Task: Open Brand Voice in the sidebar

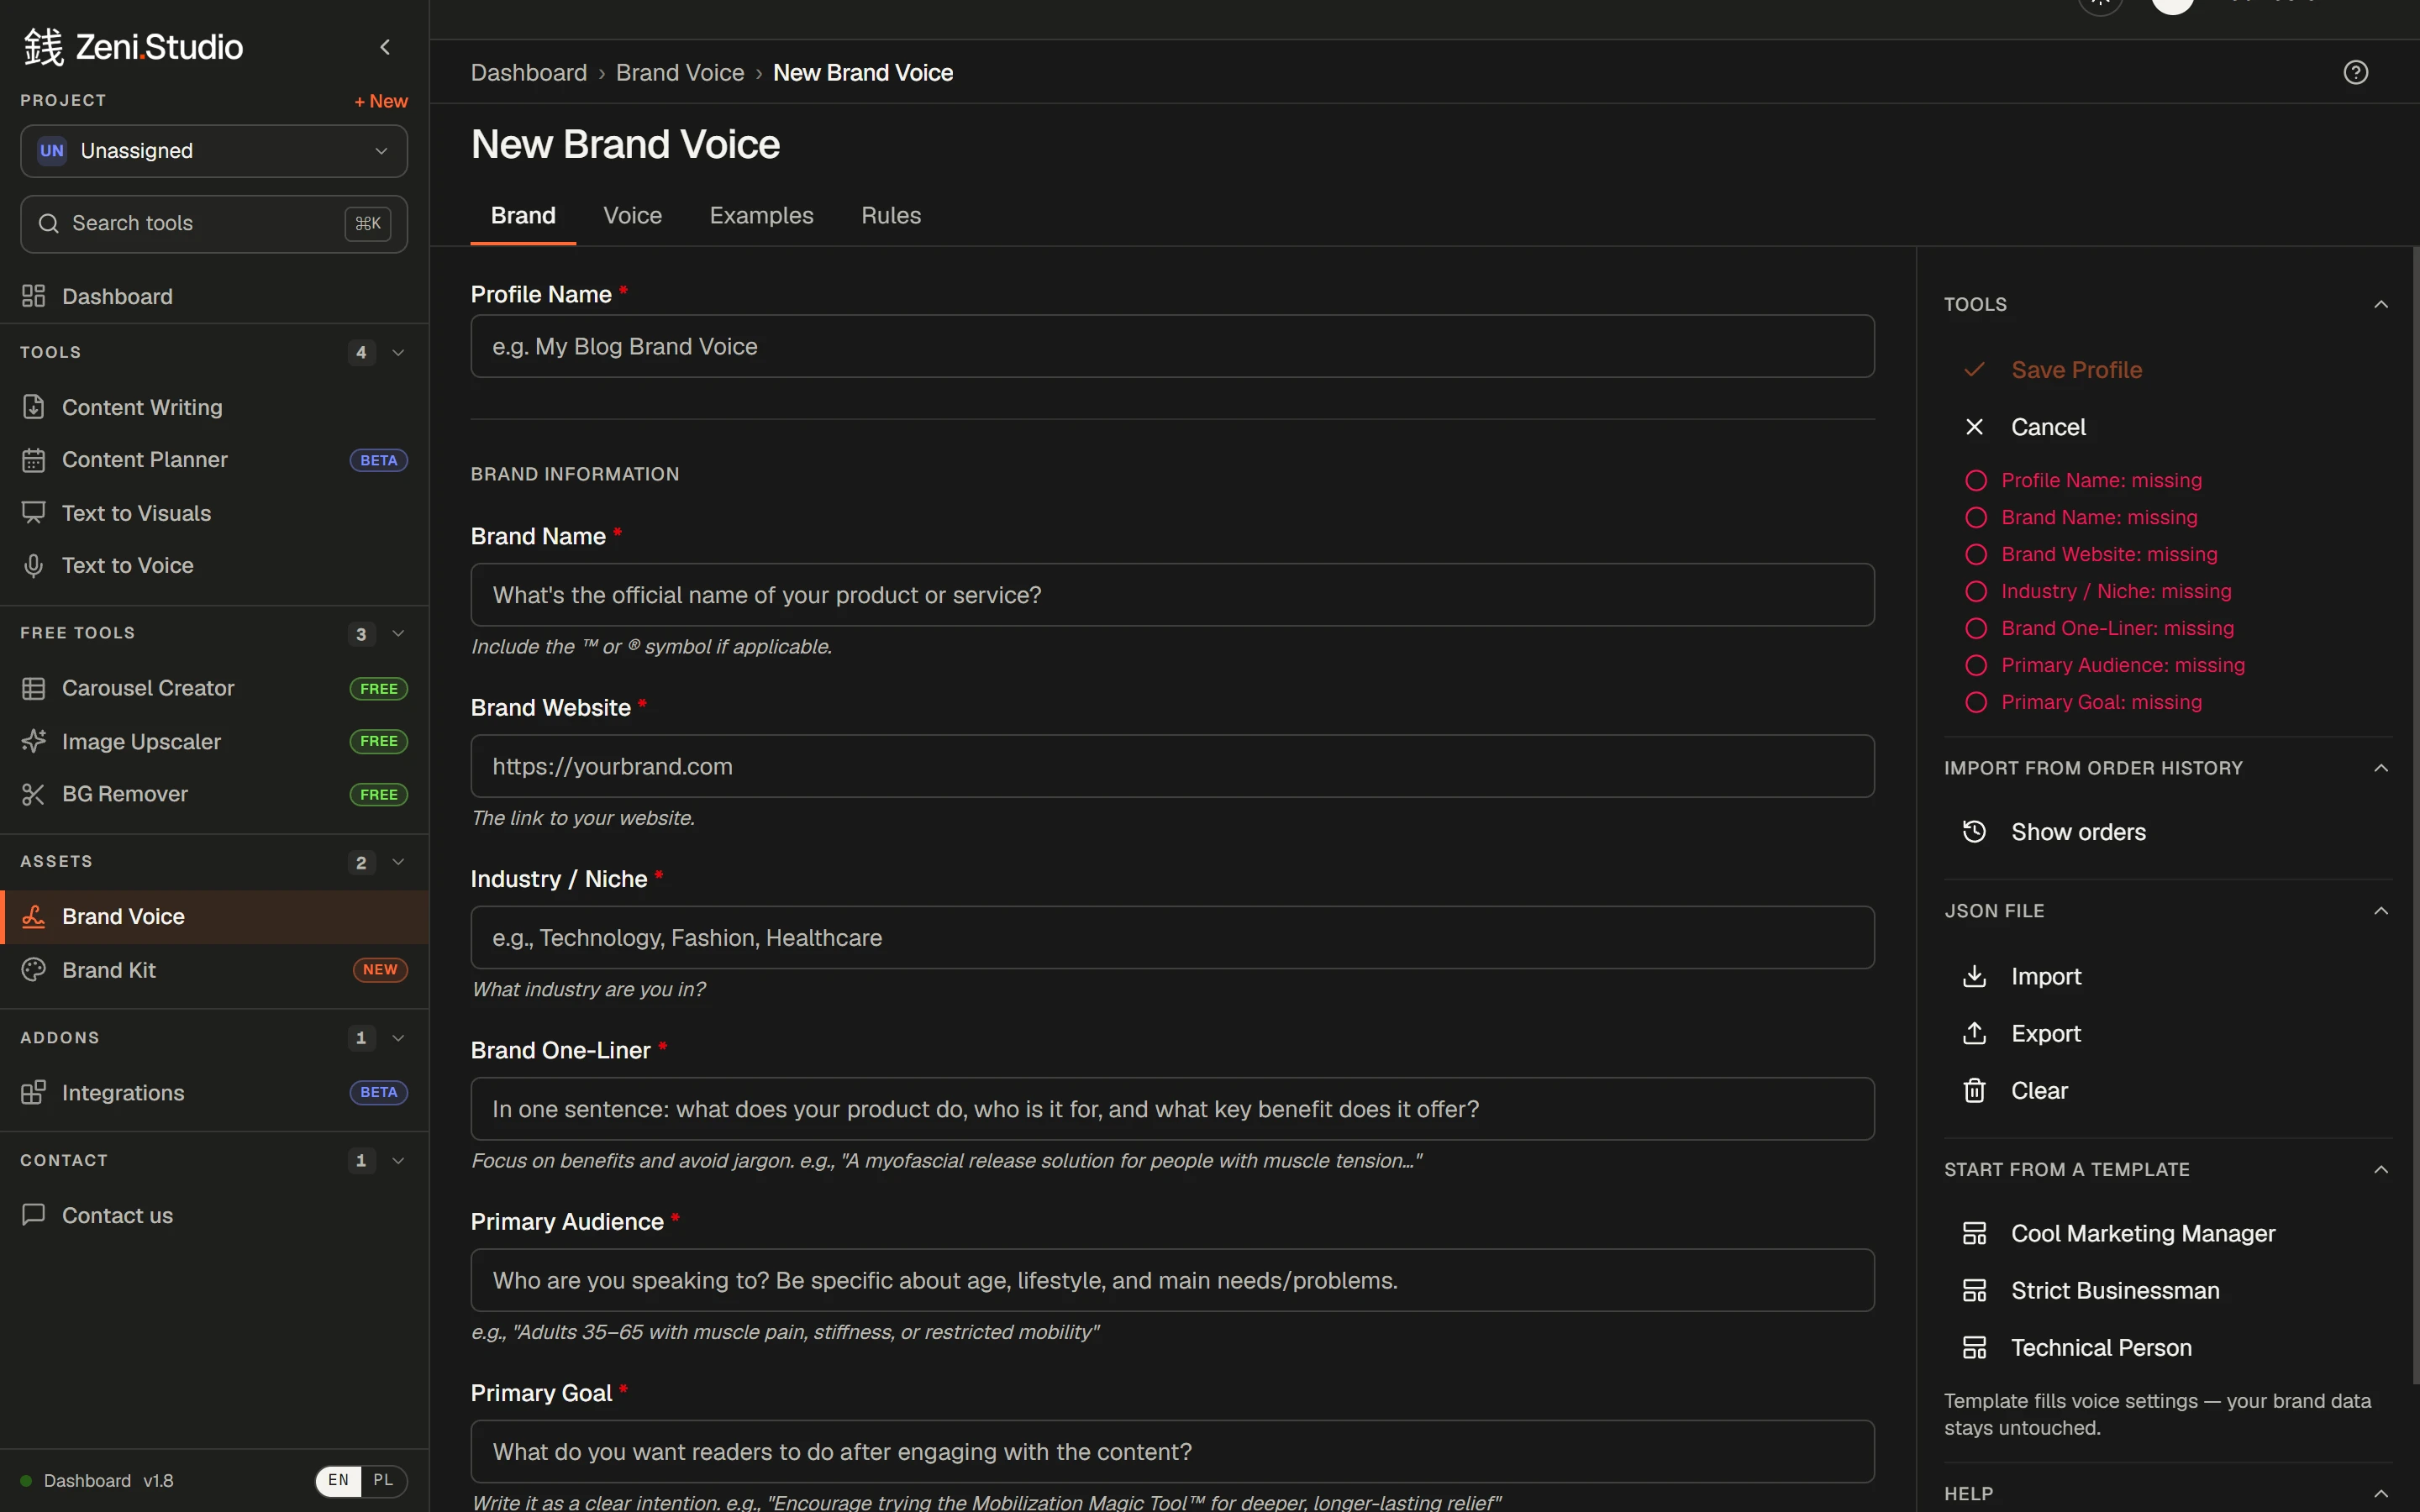Action: coord(214,916)
